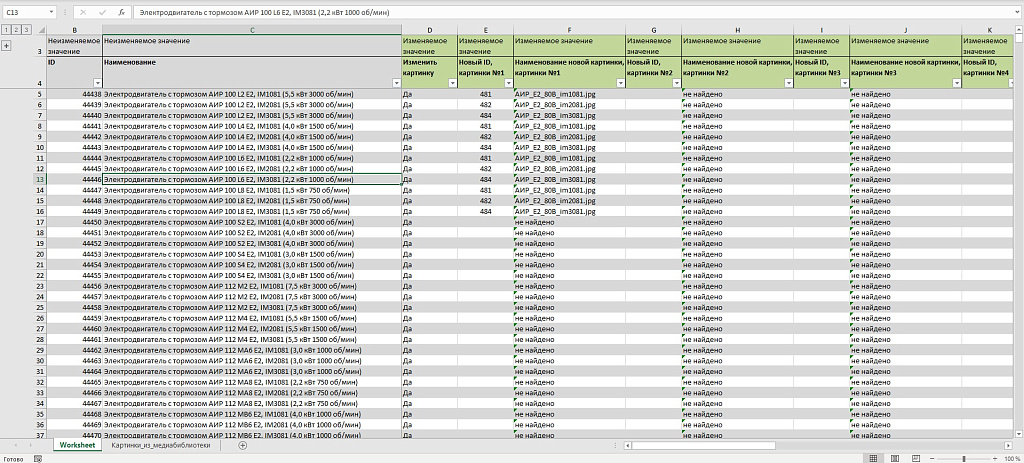
Task: Switch to Normal view icon in status bar
Action: (x=873, y=458)
